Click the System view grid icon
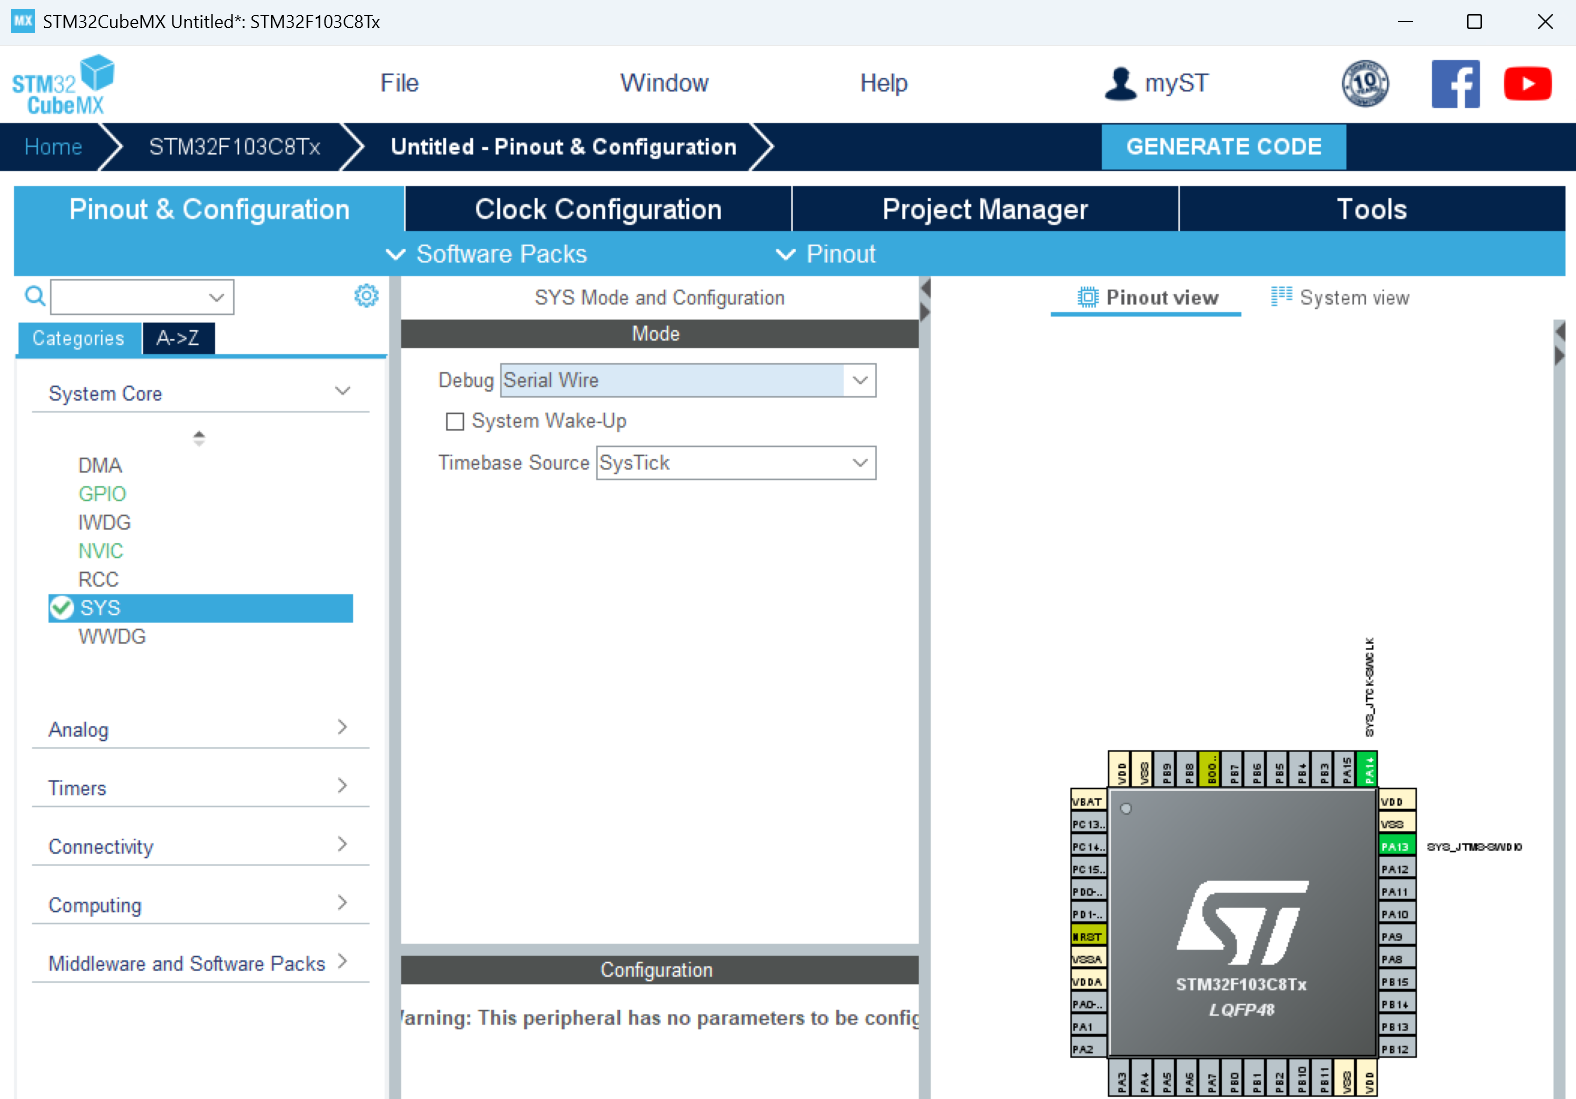Viewport: 1576px width, 1099px height. (x=1281, y=296)
